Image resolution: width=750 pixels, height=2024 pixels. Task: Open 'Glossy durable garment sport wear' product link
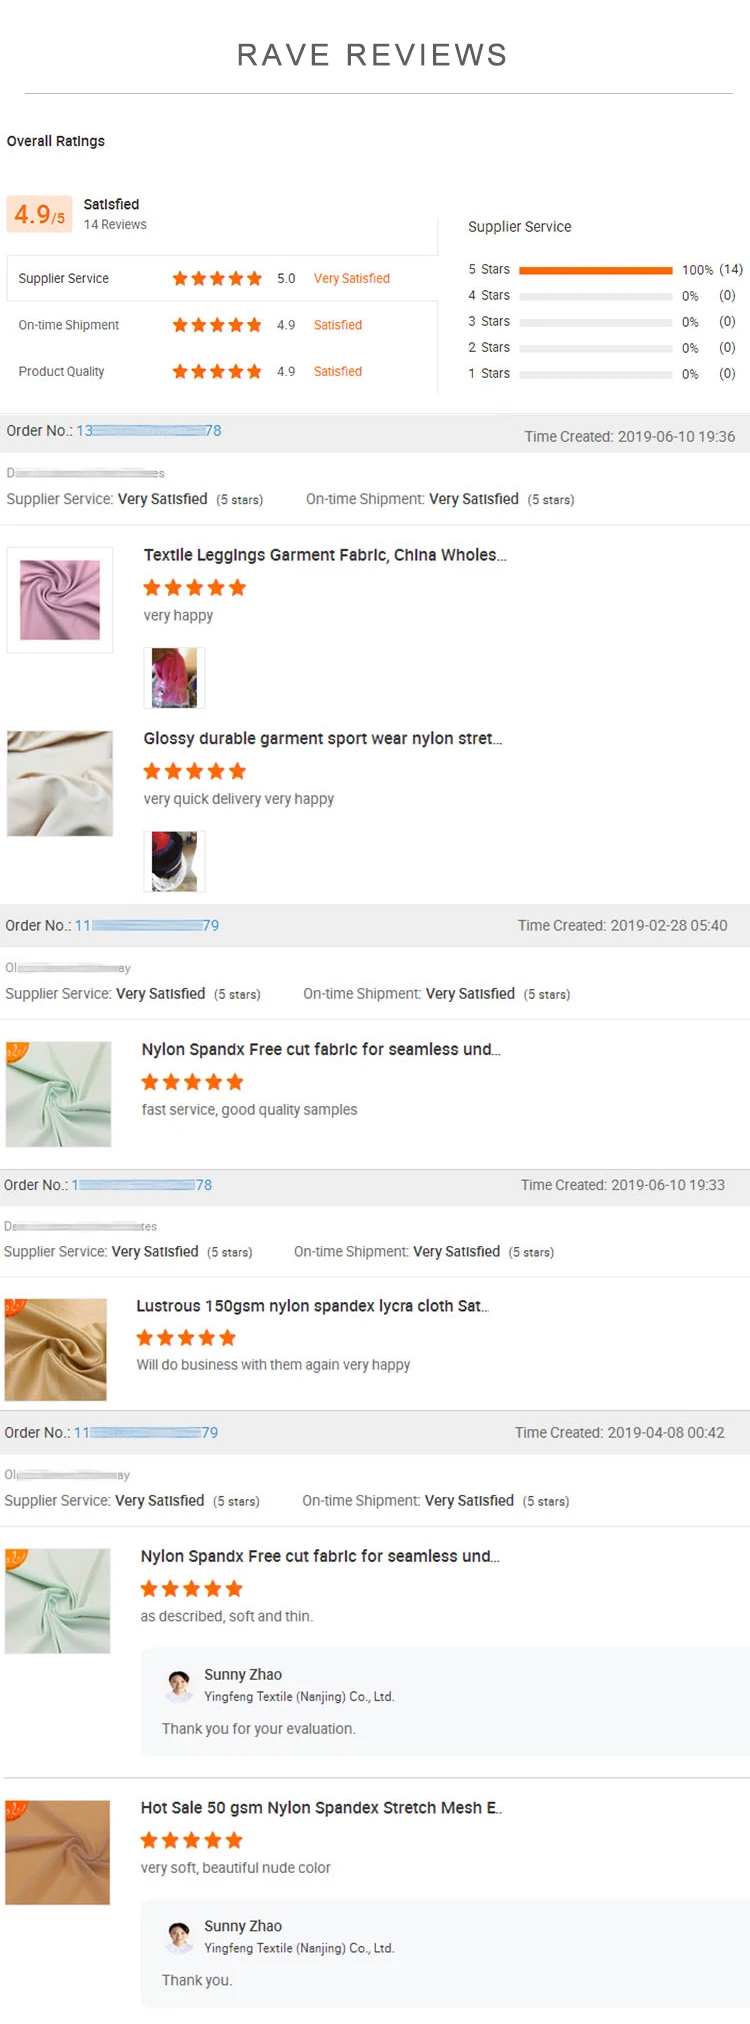click(322, 739)
